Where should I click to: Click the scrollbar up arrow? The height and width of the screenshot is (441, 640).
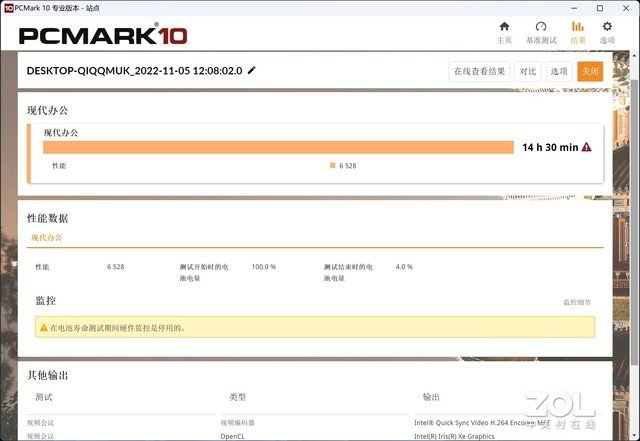click(634, 56)
